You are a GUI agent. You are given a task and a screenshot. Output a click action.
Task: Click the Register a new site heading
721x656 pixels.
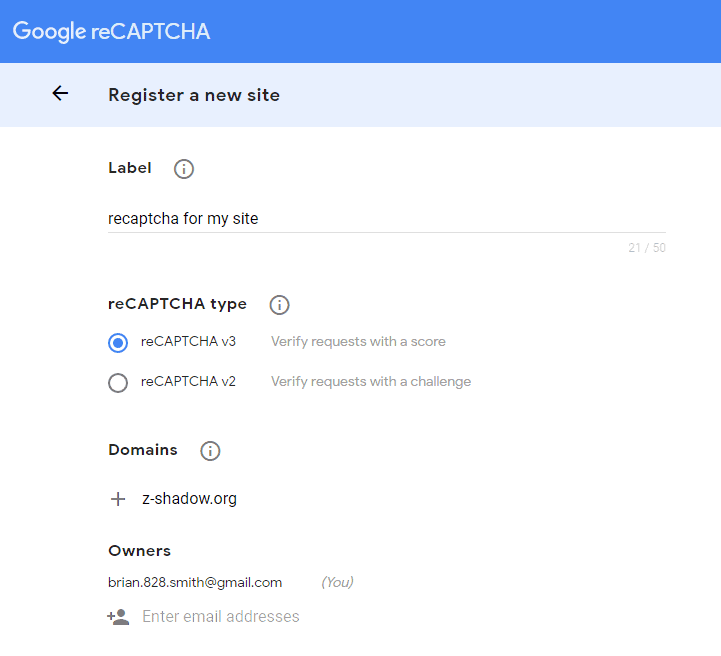(194, 96)
